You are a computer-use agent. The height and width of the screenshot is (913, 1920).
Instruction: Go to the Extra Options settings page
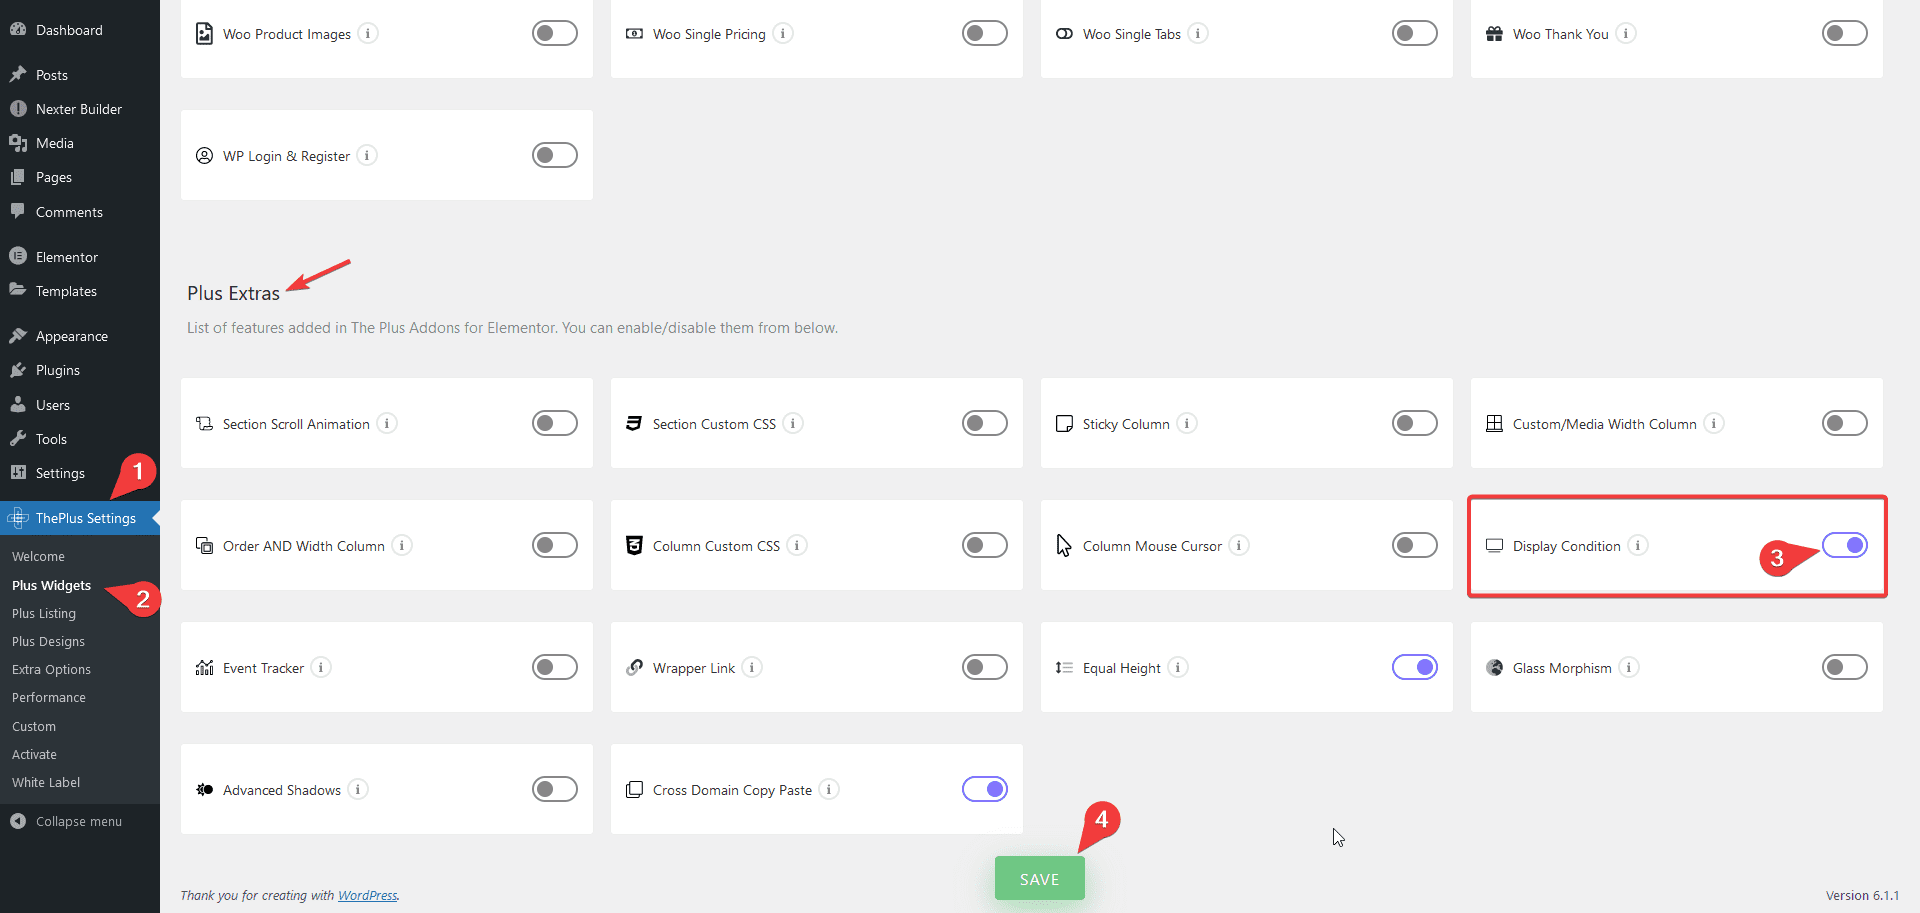(x=51, y=669)
